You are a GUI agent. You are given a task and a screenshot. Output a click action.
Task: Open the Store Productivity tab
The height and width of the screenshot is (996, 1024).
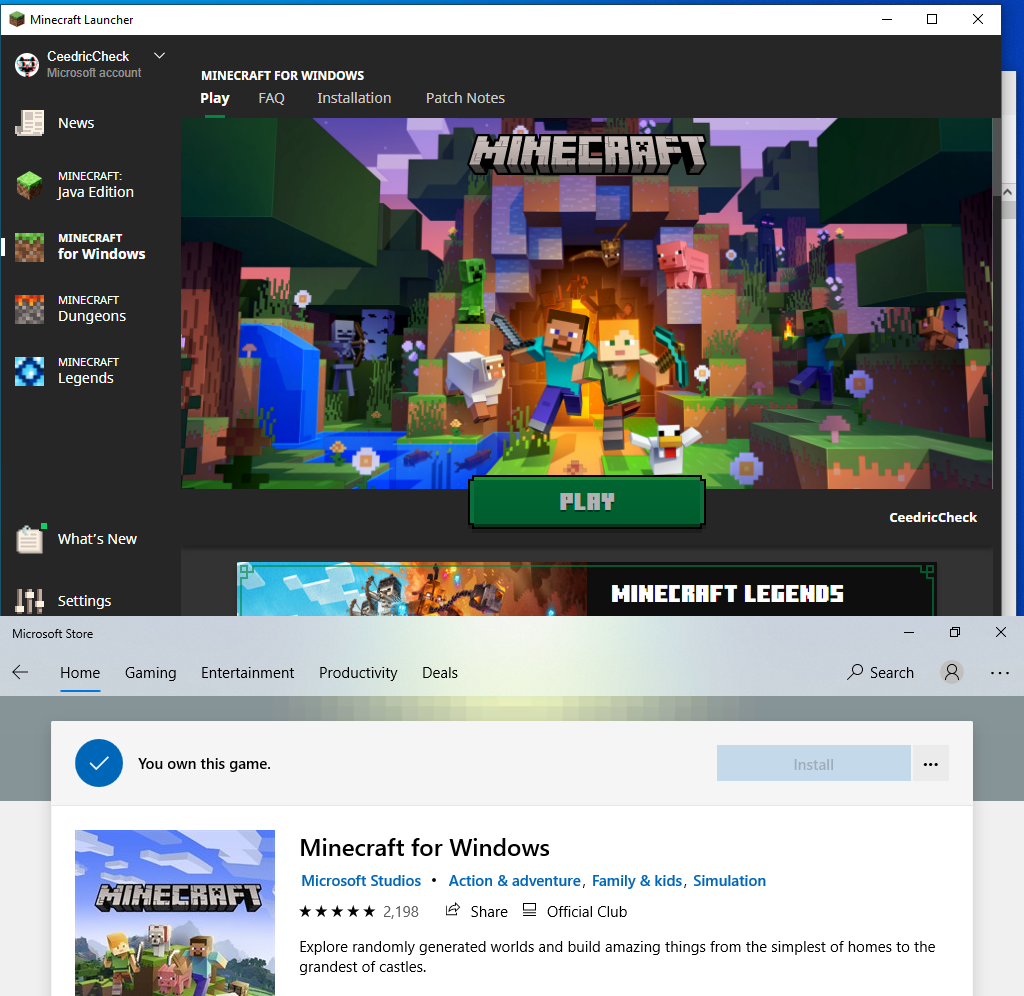[358, 673]
